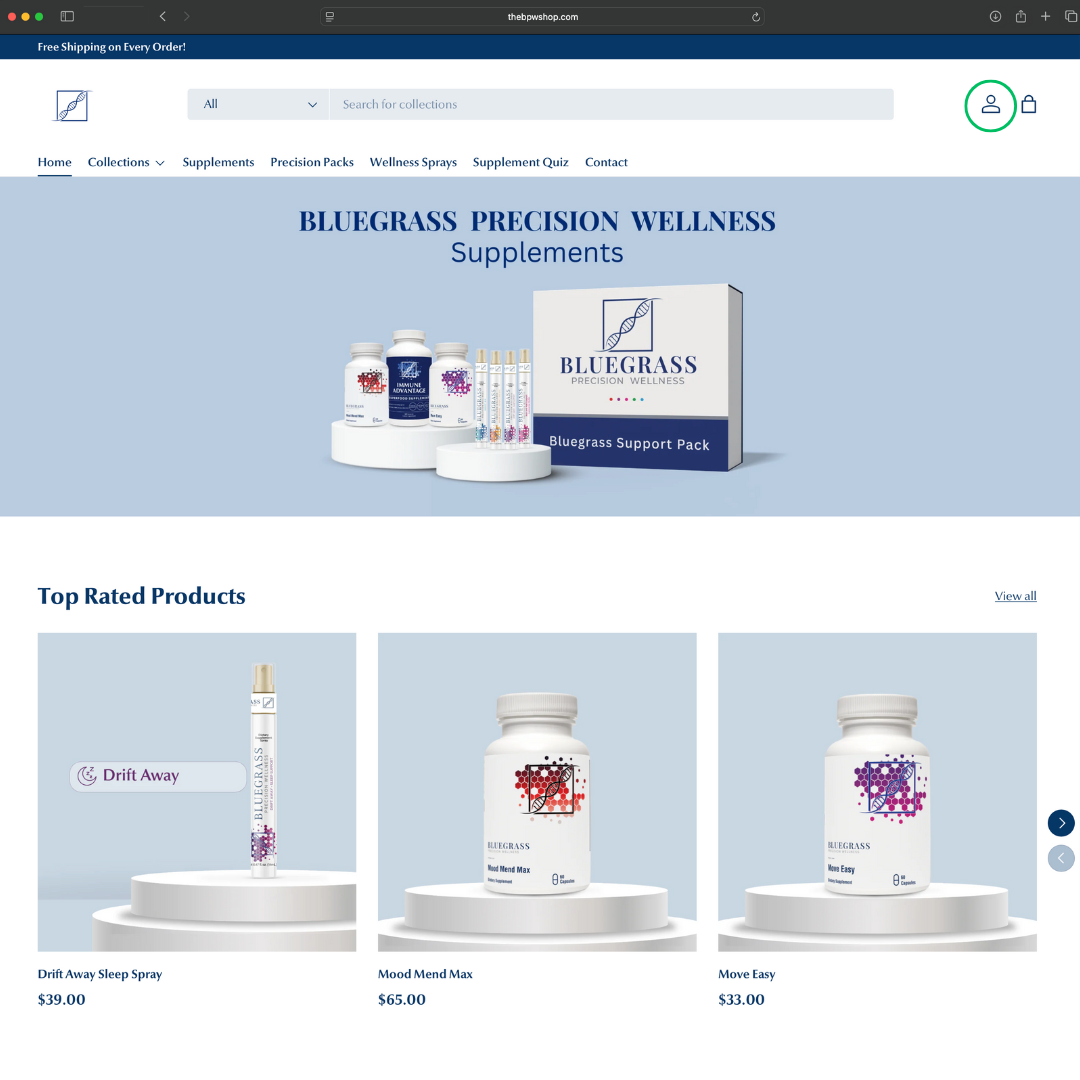
Task: Click in the Search for collections field
Action: tap(612, 104)
